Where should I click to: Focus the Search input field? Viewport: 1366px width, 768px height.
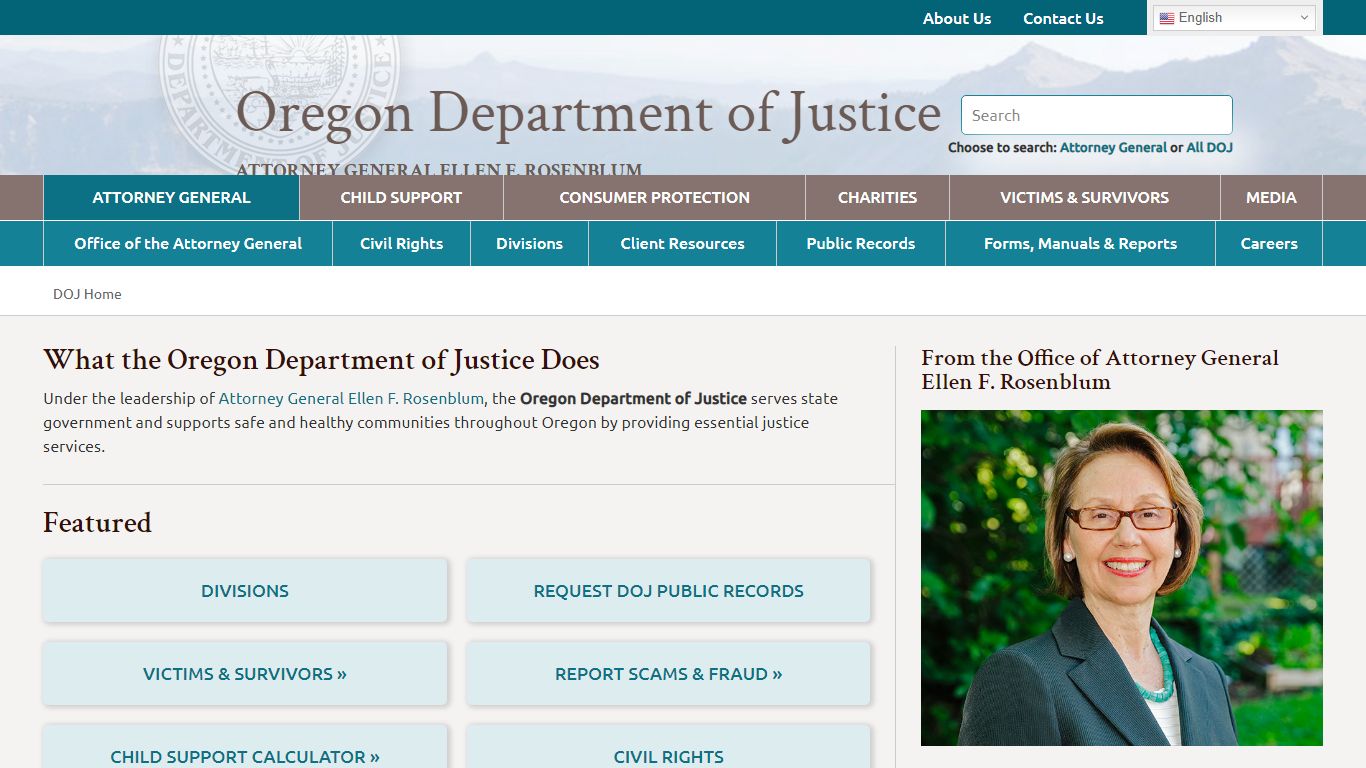coord(1096,115)
